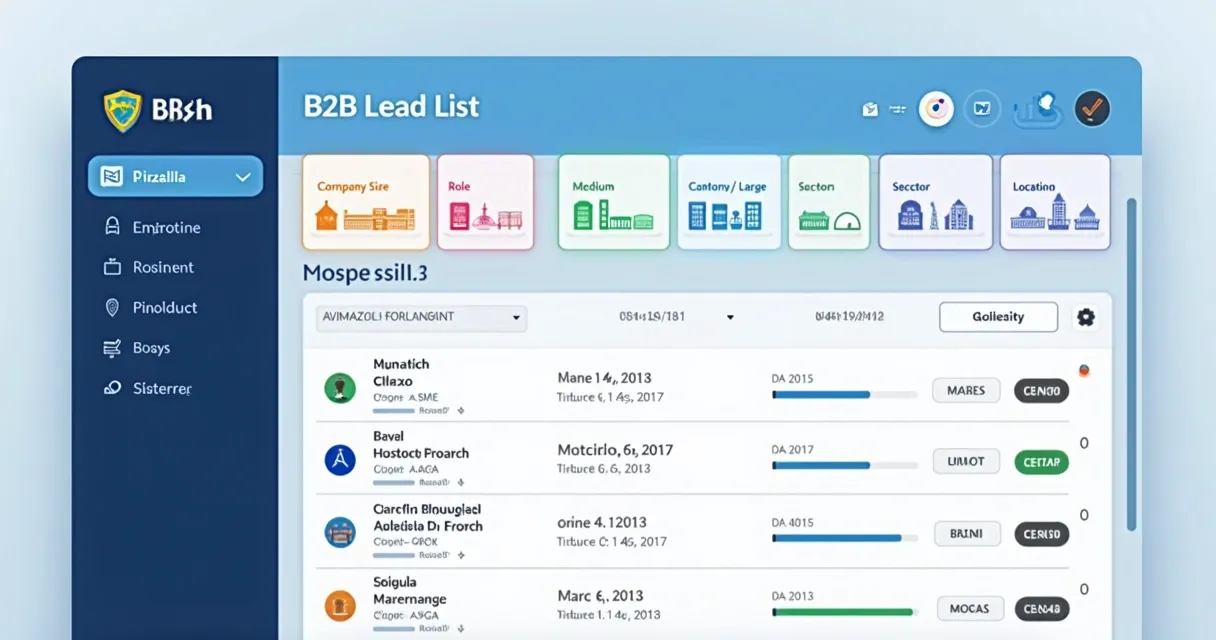Viewport: 1216px width, 640px height.
Task: Click the avatar for Carcfin Blouugiacl
Action: (x=341, y=532)
